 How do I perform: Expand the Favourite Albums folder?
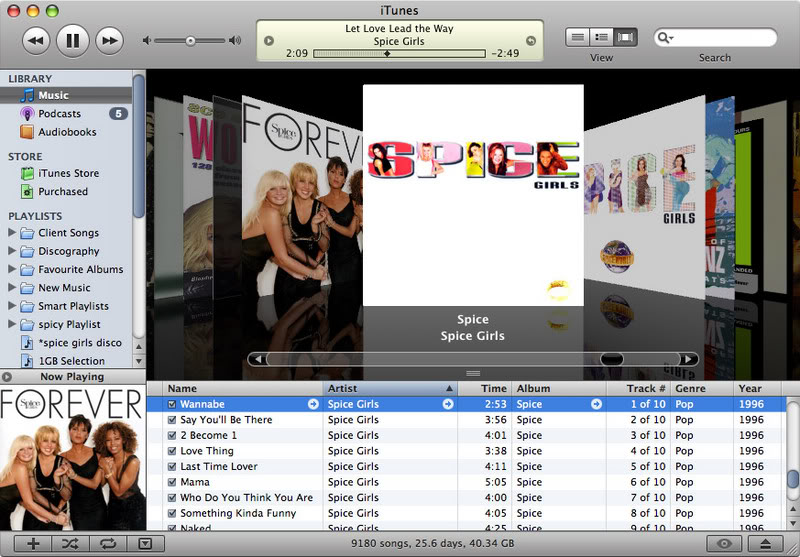(12, 269)
